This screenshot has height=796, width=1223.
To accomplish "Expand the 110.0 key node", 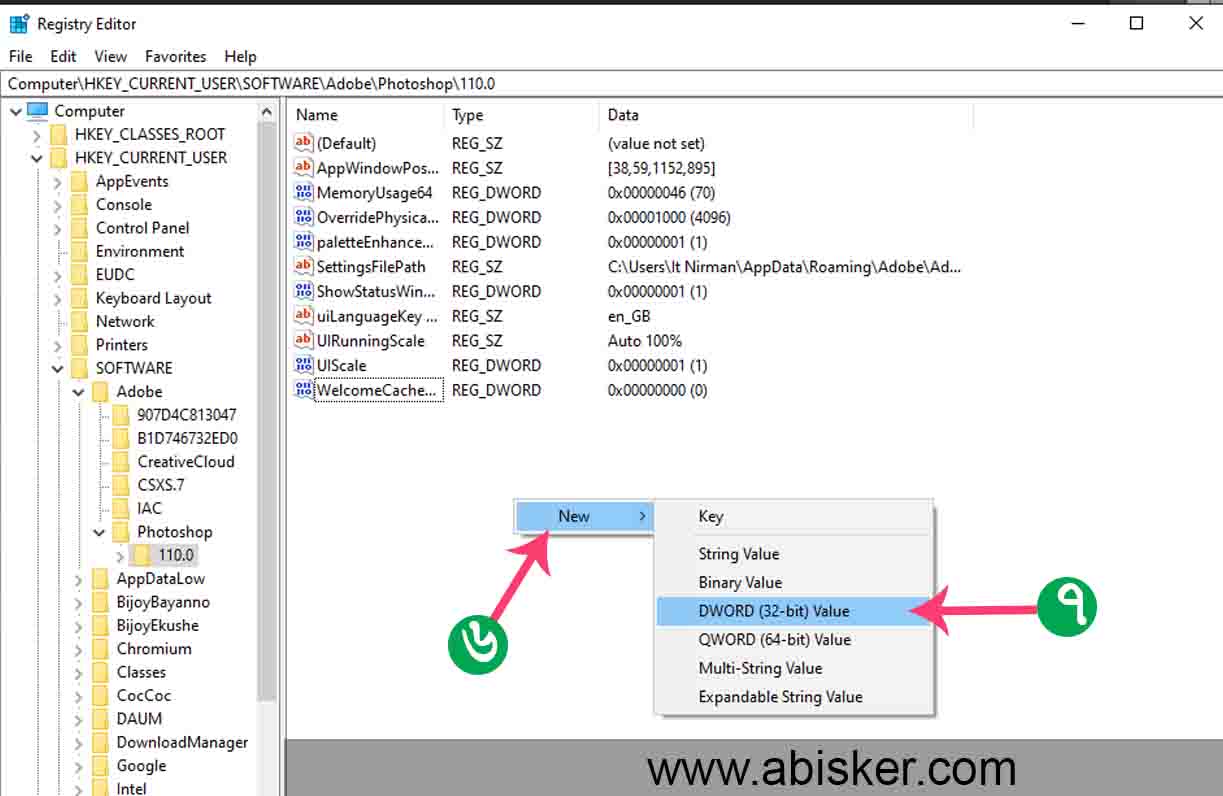I will pyautogui.click(x=120, y=556).
